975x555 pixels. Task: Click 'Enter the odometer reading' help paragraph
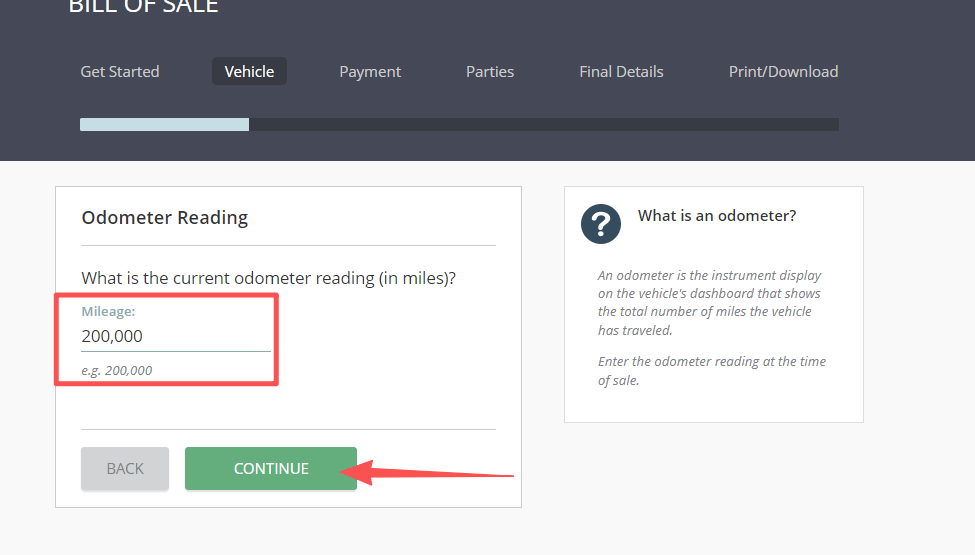(x=712, y=370)
